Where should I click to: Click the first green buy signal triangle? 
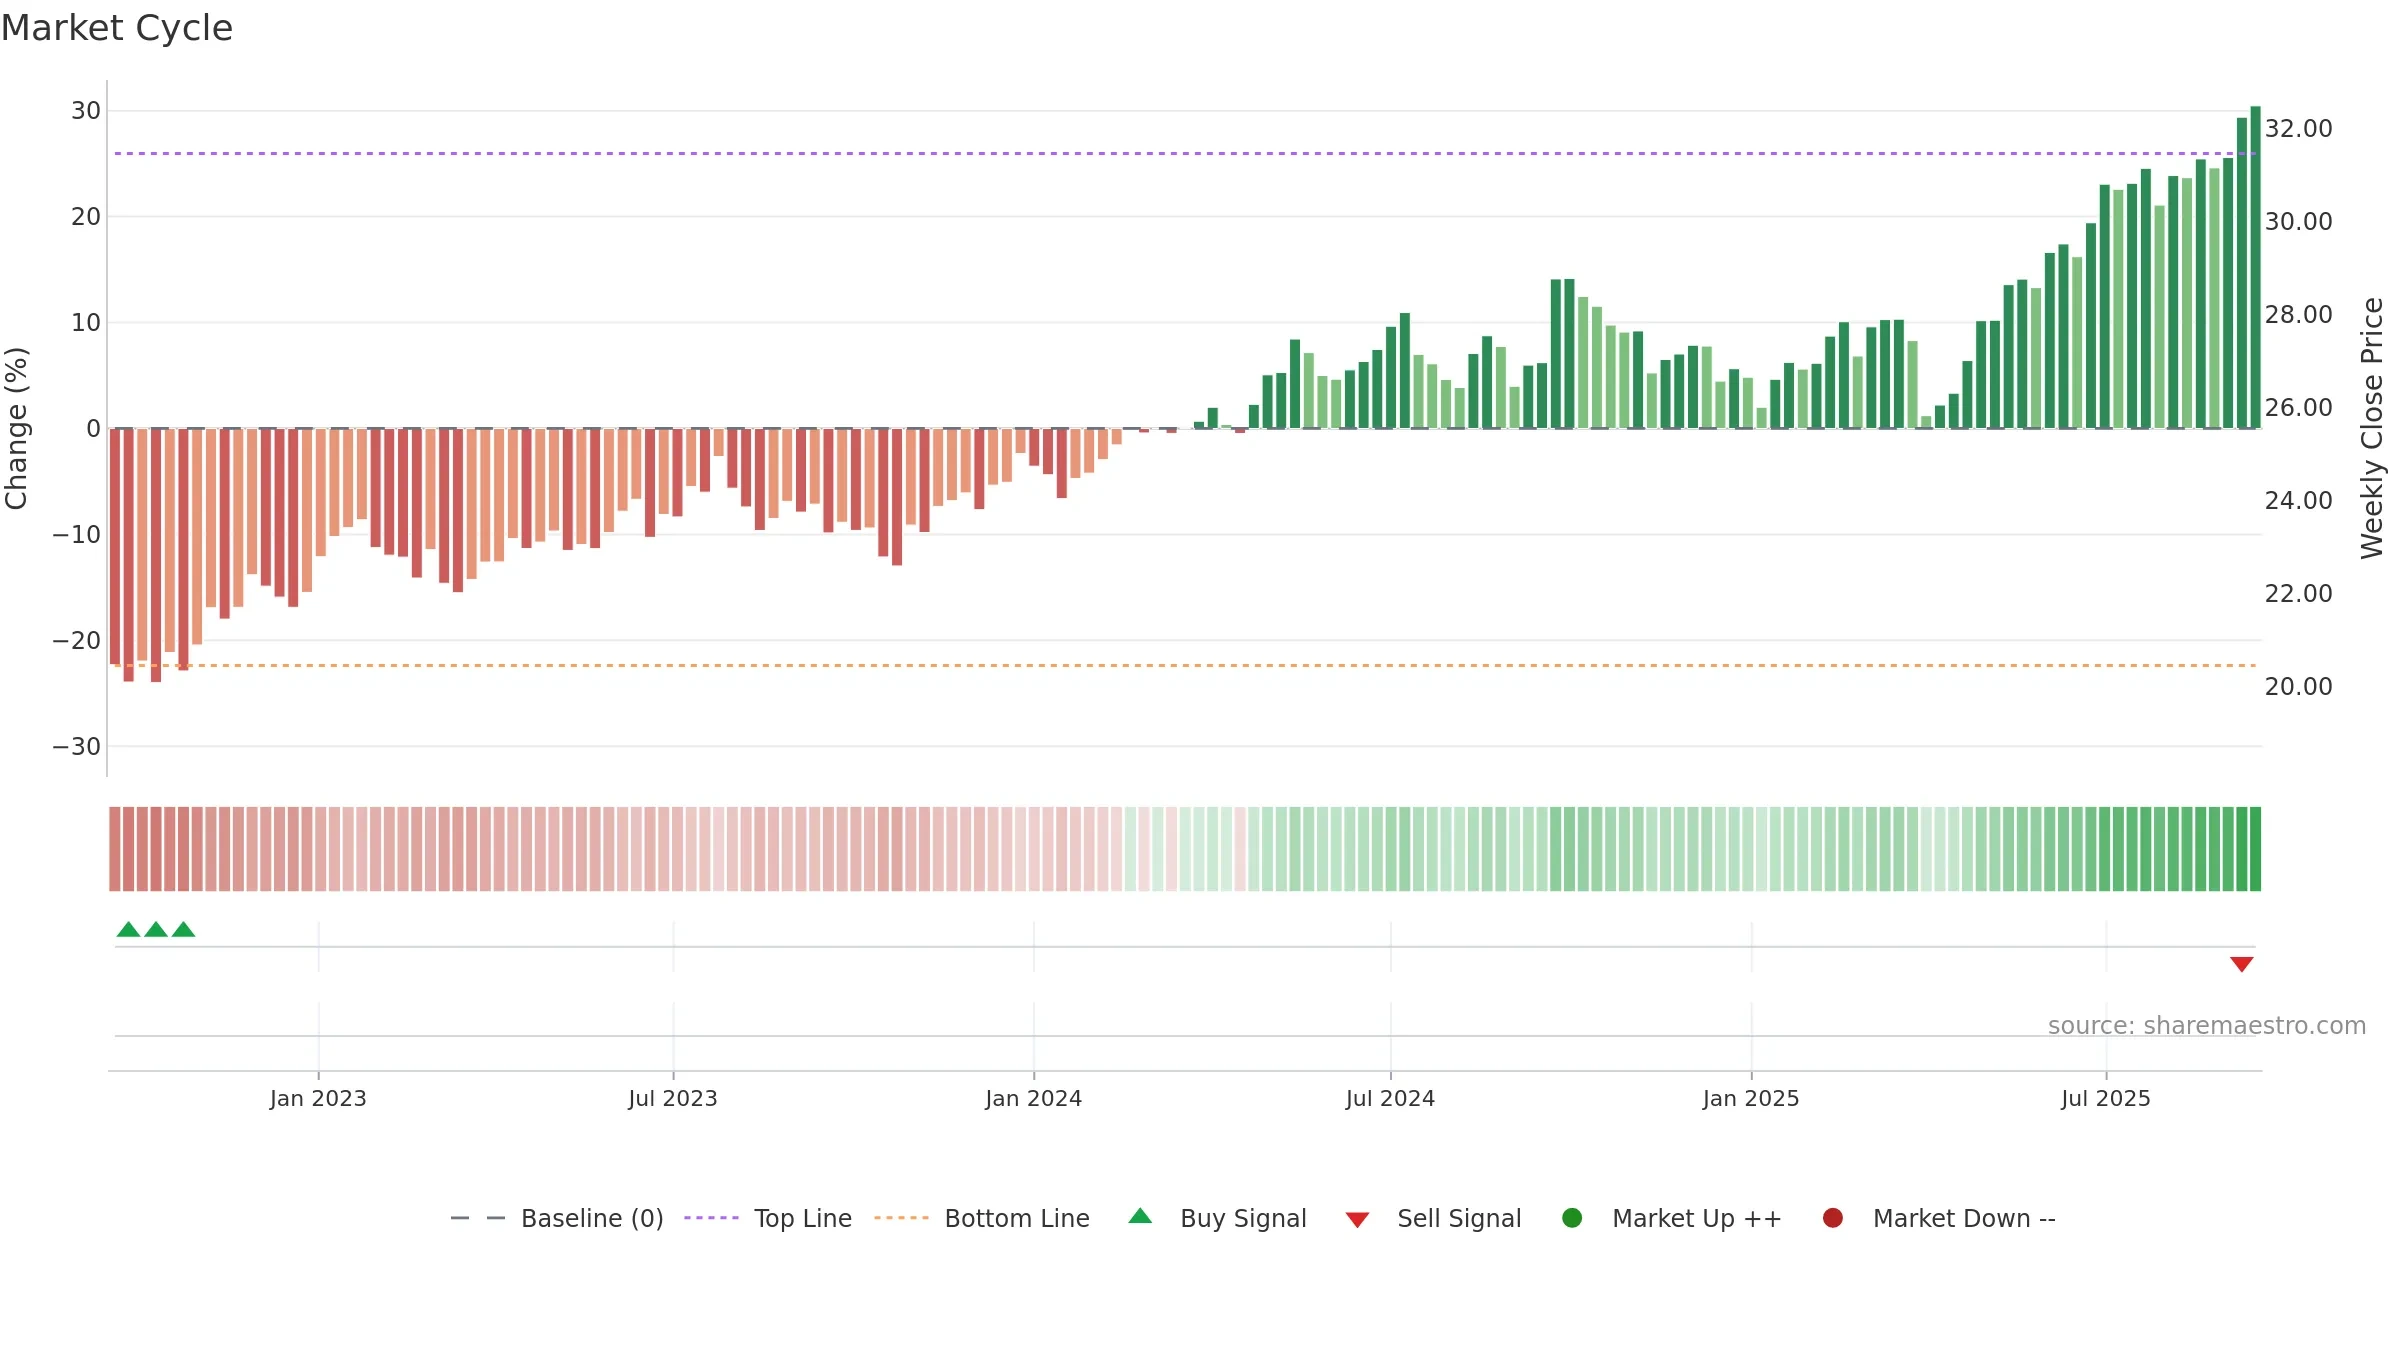click(128, 929)
